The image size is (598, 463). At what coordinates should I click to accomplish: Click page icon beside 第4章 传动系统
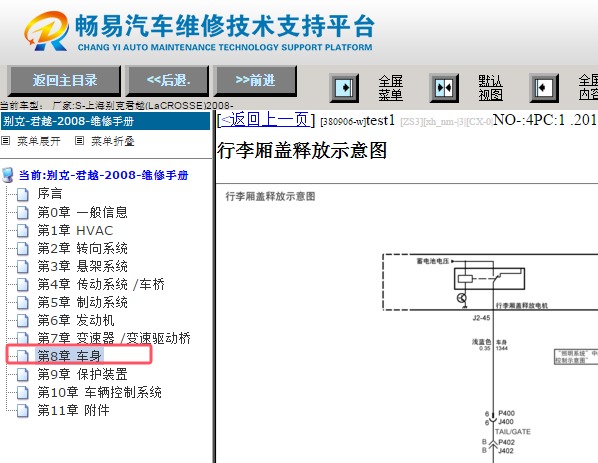pyautogui.click(x=23, y=285)
